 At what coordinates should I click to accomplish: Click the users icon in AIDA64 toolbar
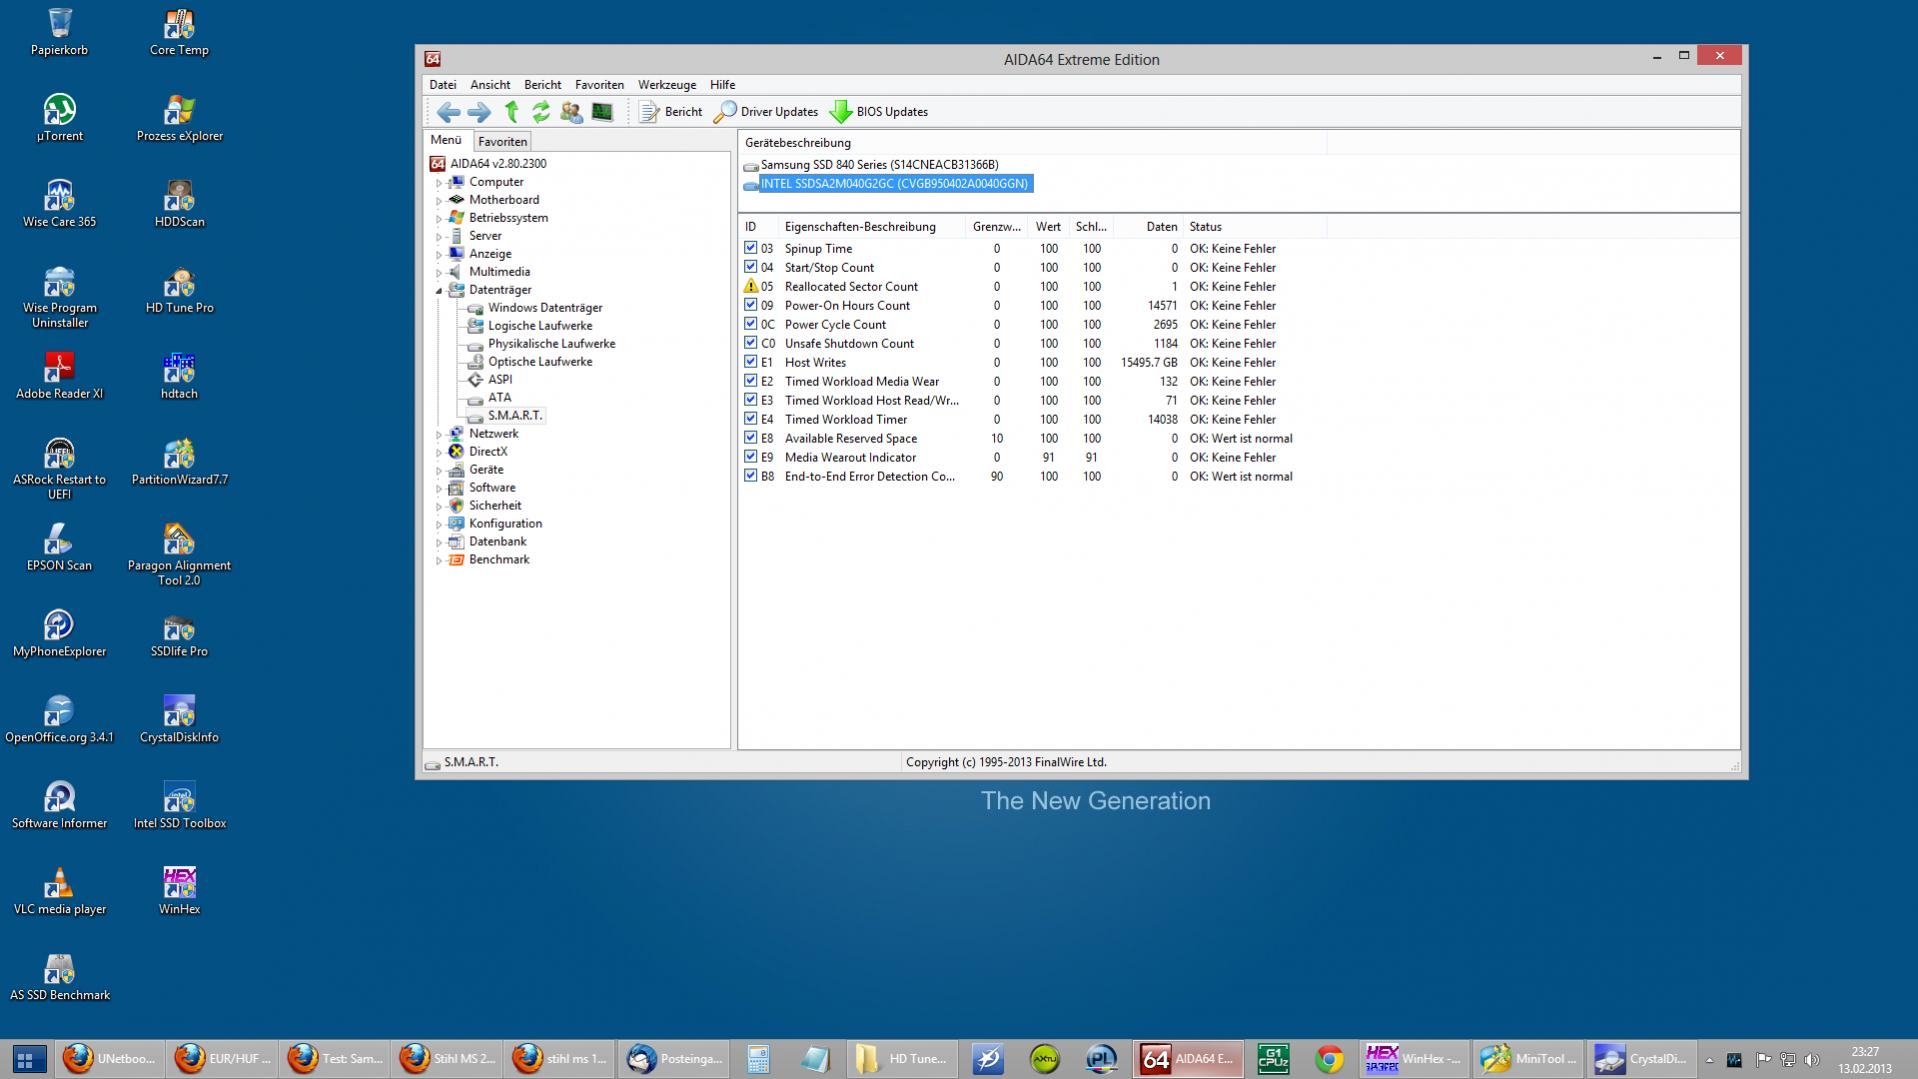571,112
